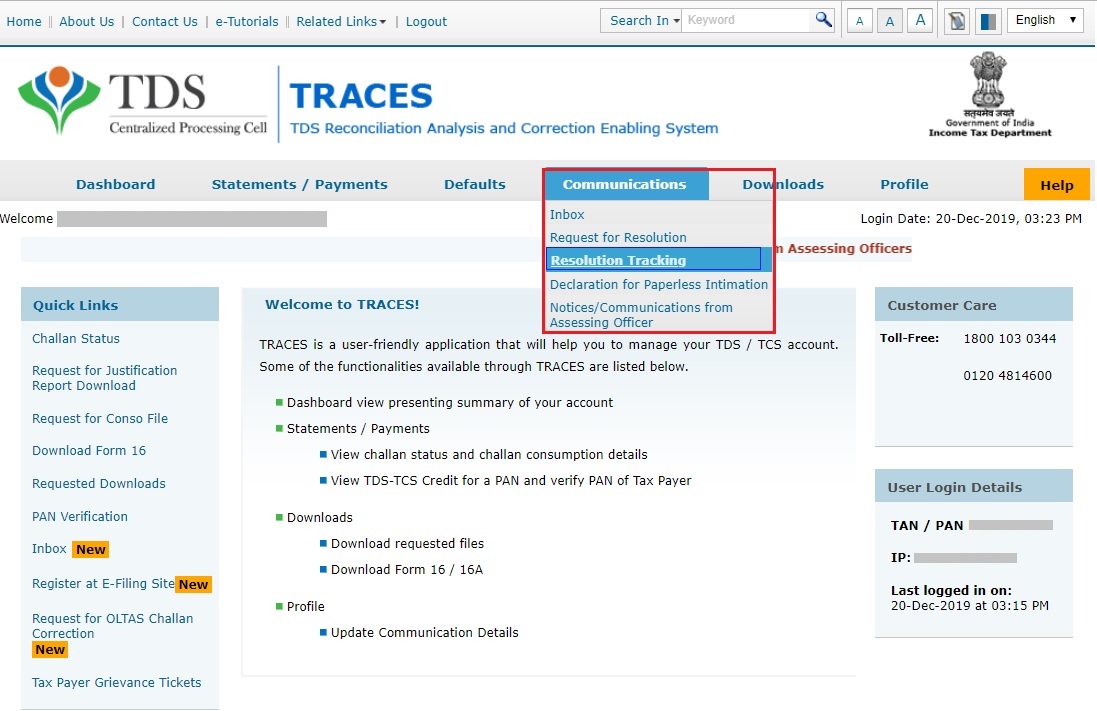The height and width of the screenshot is (711, 1097).
Task: Click the notepad icon near the language selector
Action: pyautogui.click(x=956, y=20)
